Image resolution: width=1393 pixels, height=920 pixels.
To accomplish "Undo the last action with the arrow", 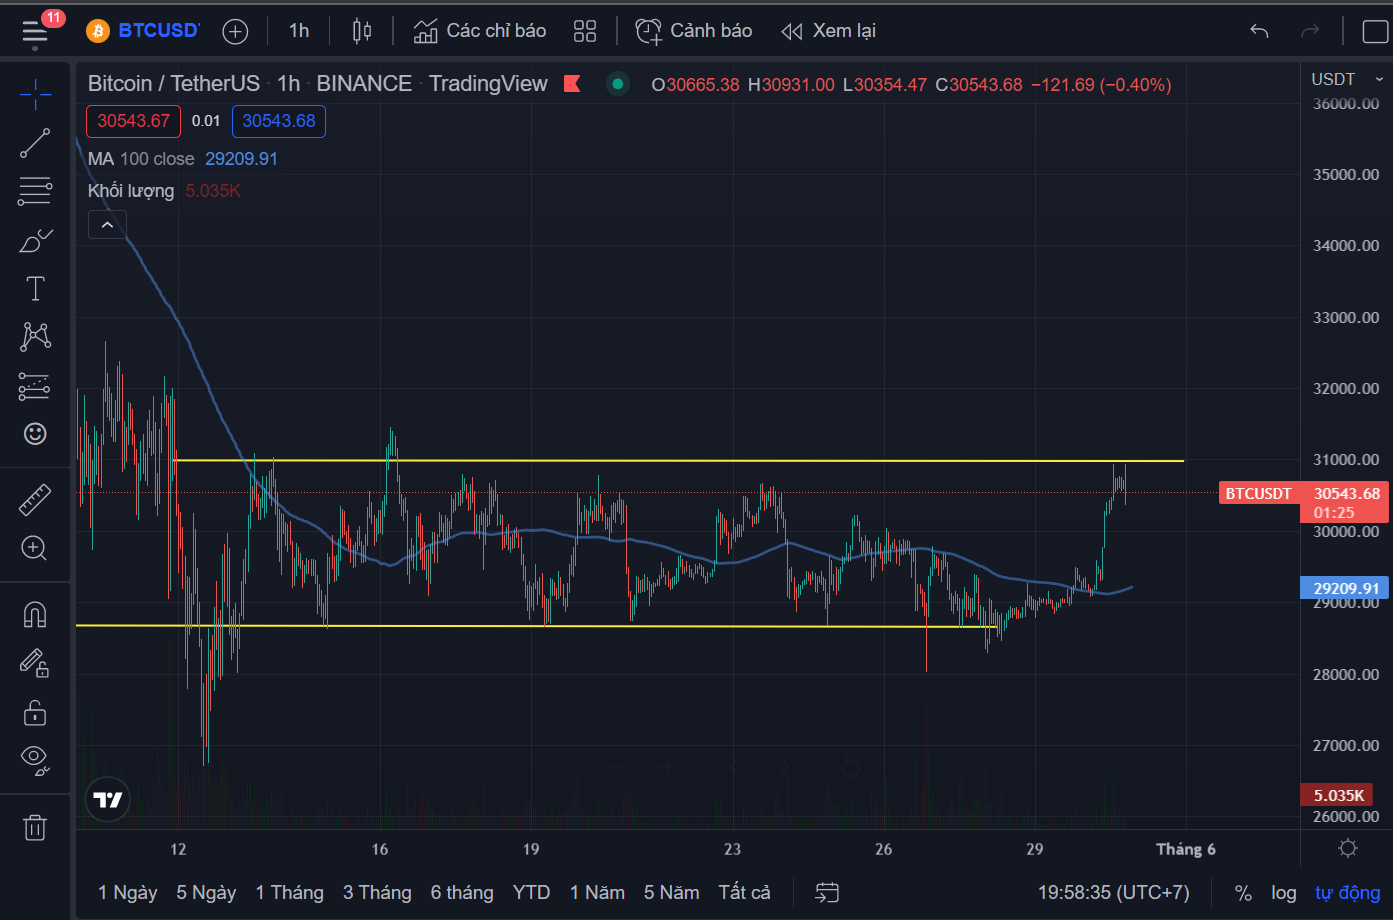I will pos(1259,31).
